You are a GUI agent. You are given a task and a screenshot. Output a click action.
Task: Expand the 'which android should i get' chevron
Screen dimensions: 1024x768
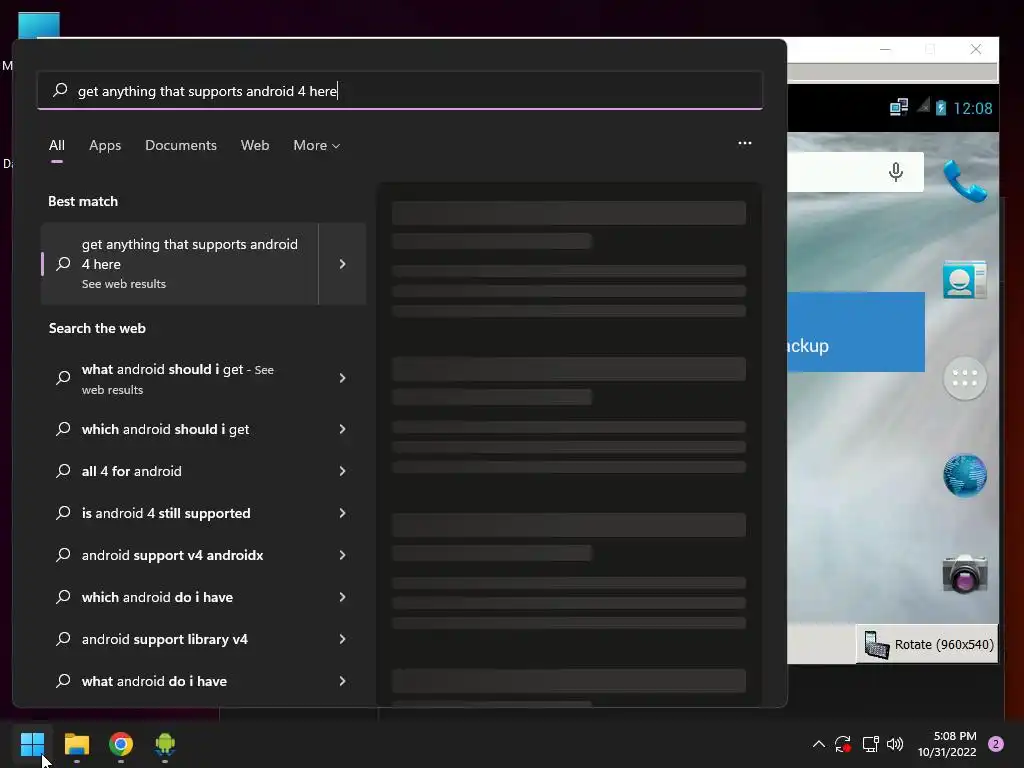pos(342,429)
